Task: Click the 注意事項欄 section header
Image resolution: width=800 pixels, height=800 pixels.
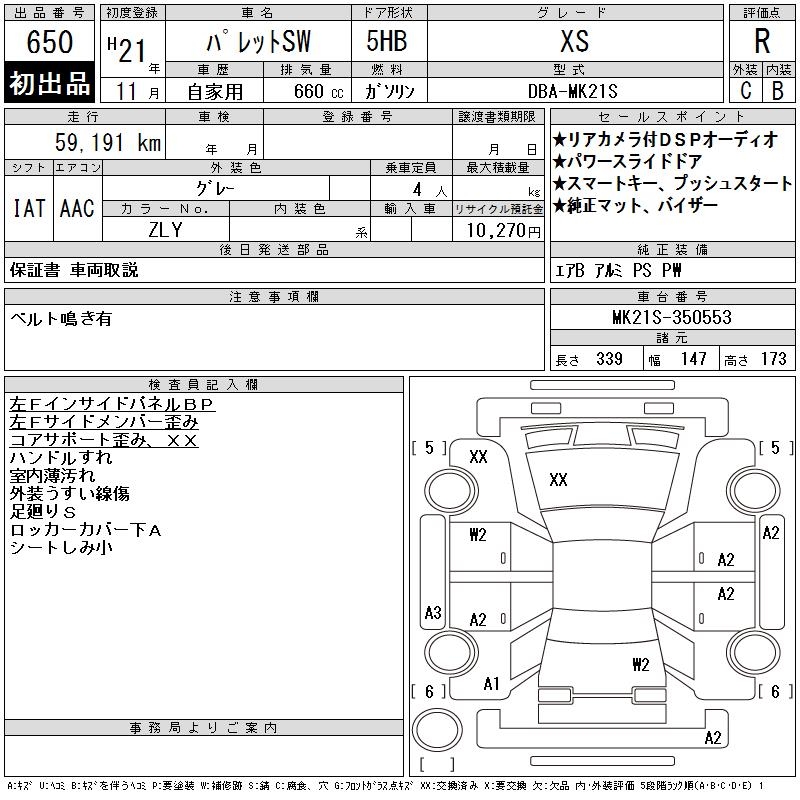Action: pyautogui.click(x=274, y=296)
